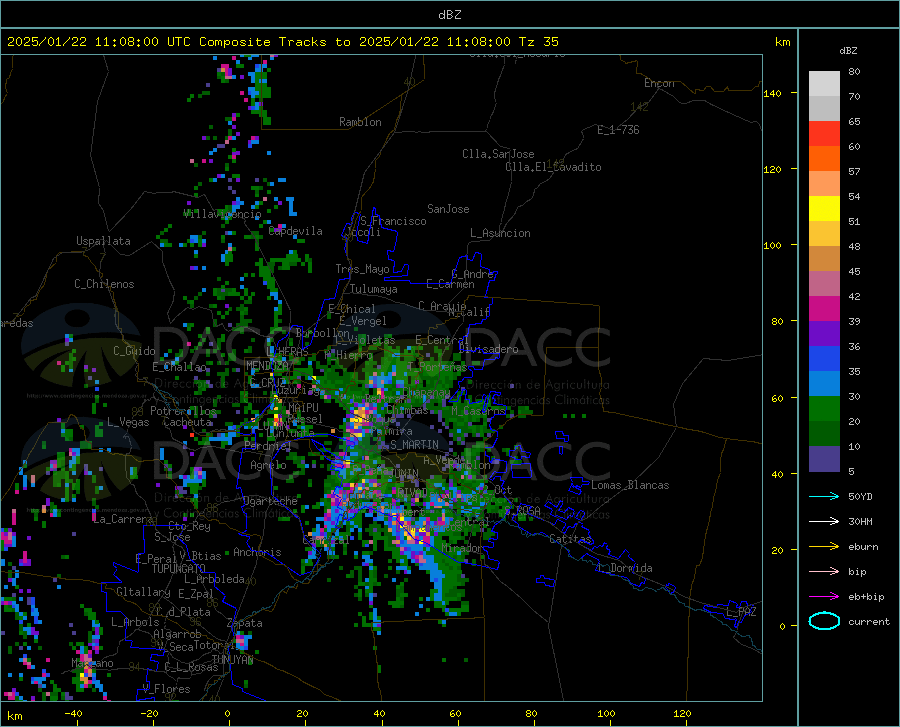Click the 5 dBZ purple color swatch

click(824, 459)
